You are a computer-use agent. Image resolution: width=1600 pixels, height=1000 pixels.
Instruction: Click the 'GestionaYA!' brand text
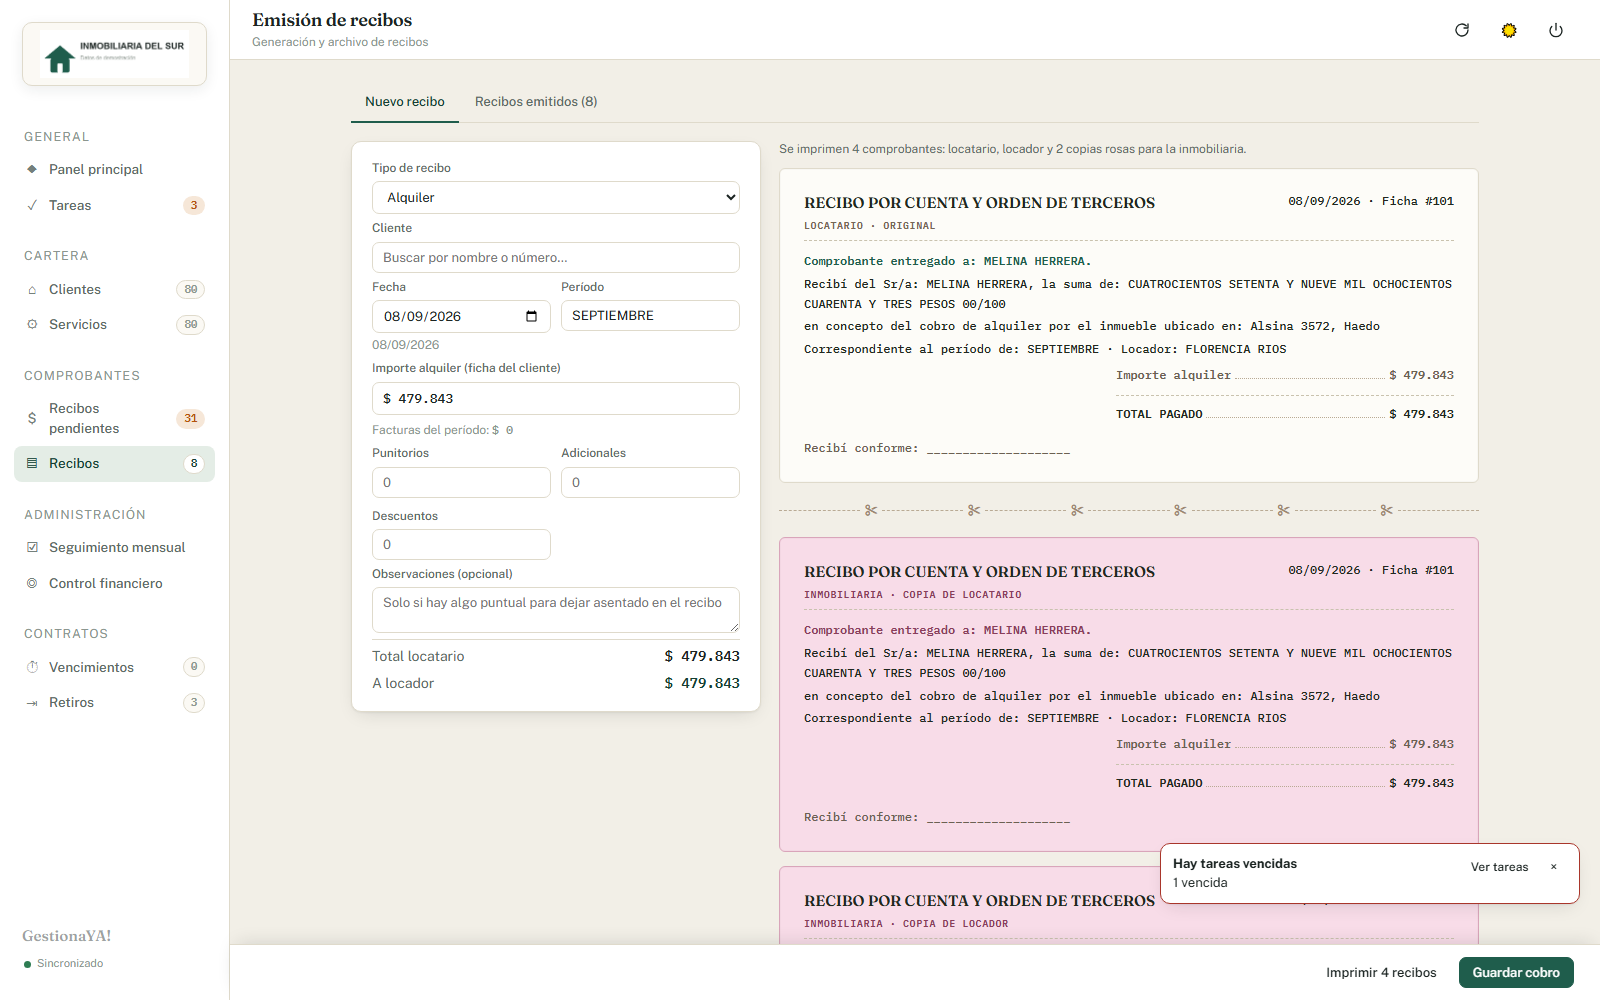coord(67,936)
